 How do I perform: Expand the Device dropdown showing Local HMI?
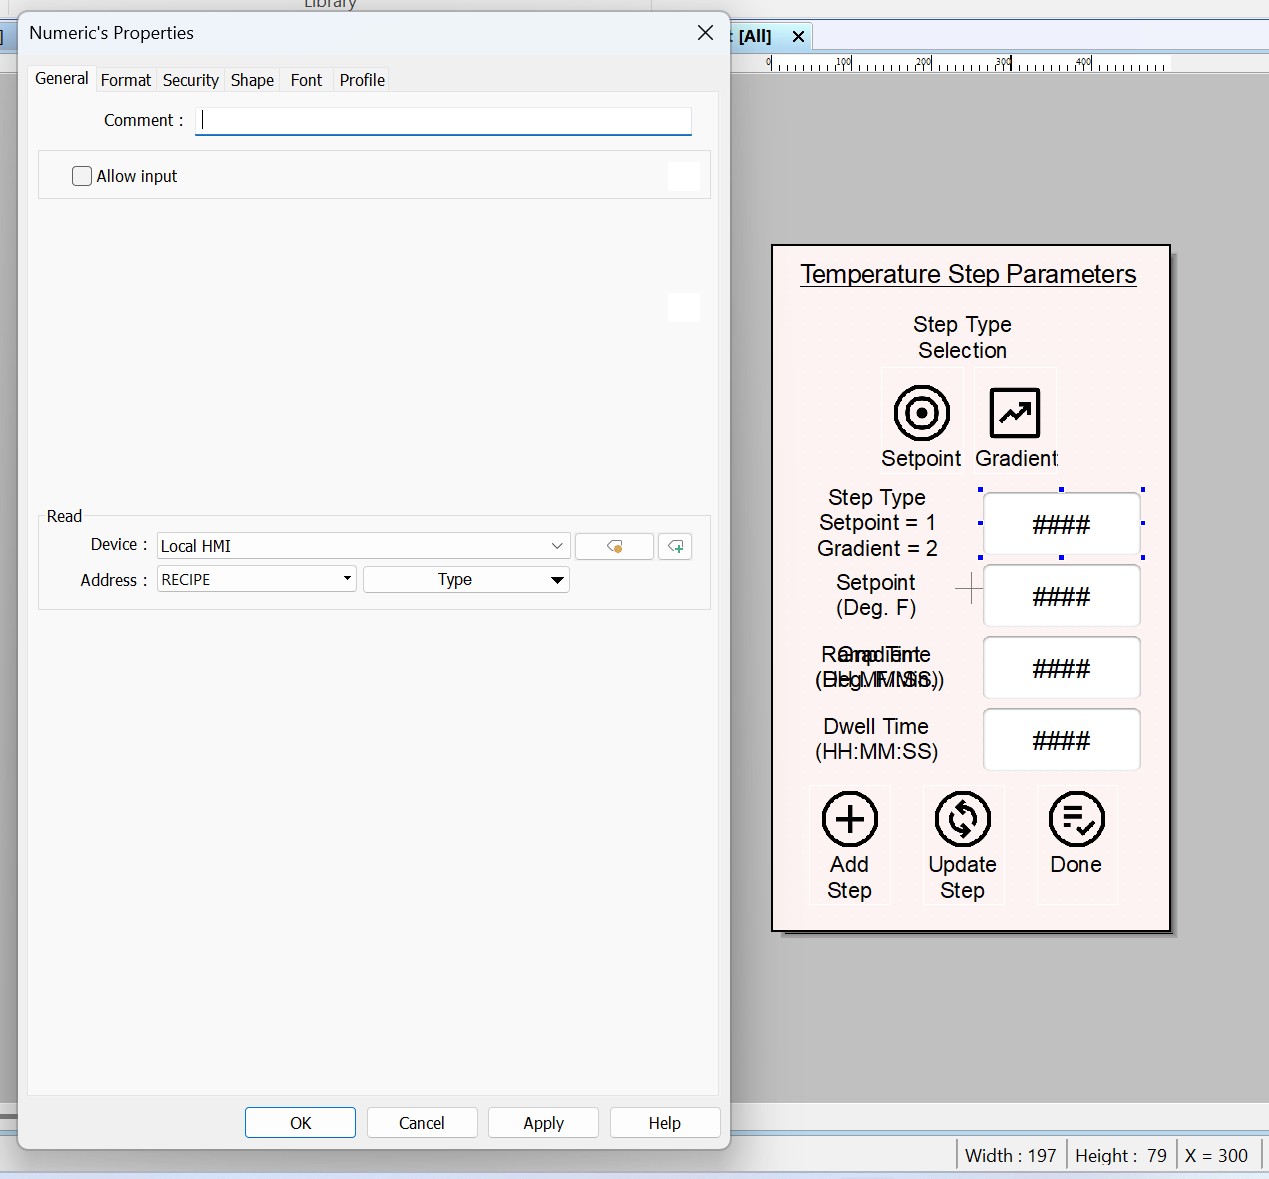click(x=557, y=546)
